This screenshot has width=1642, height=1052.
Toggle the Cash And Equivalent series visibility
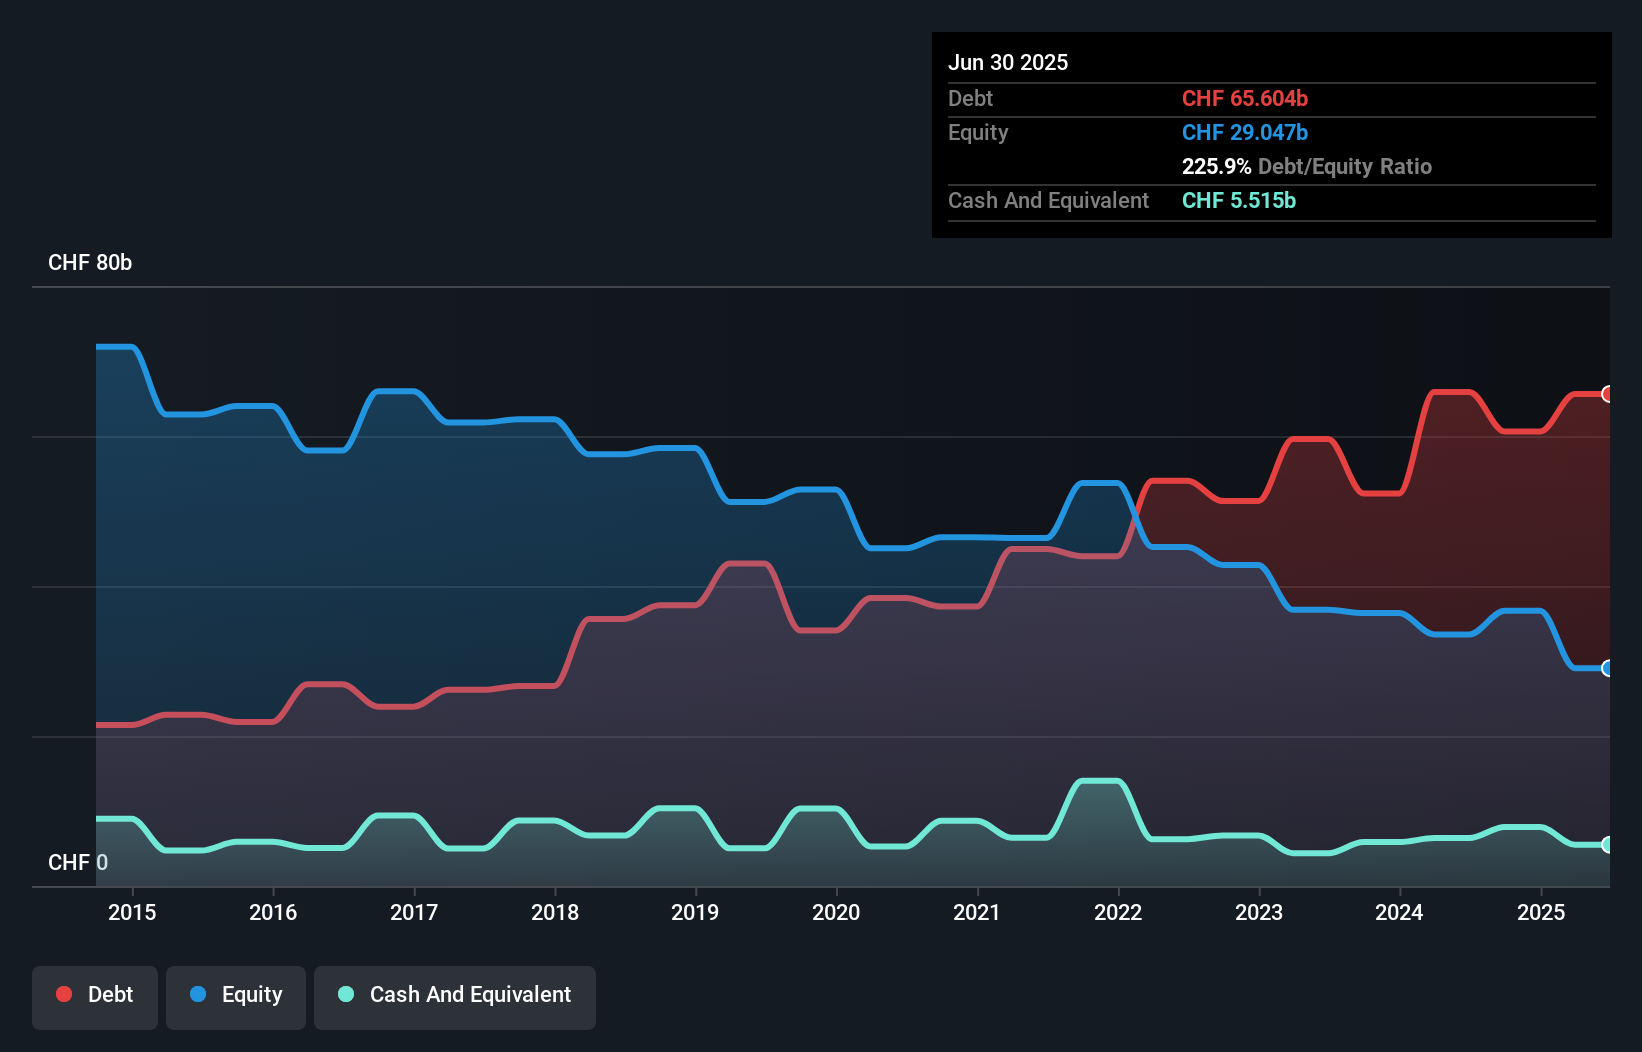pyautogui.click(x=455, y=995)
